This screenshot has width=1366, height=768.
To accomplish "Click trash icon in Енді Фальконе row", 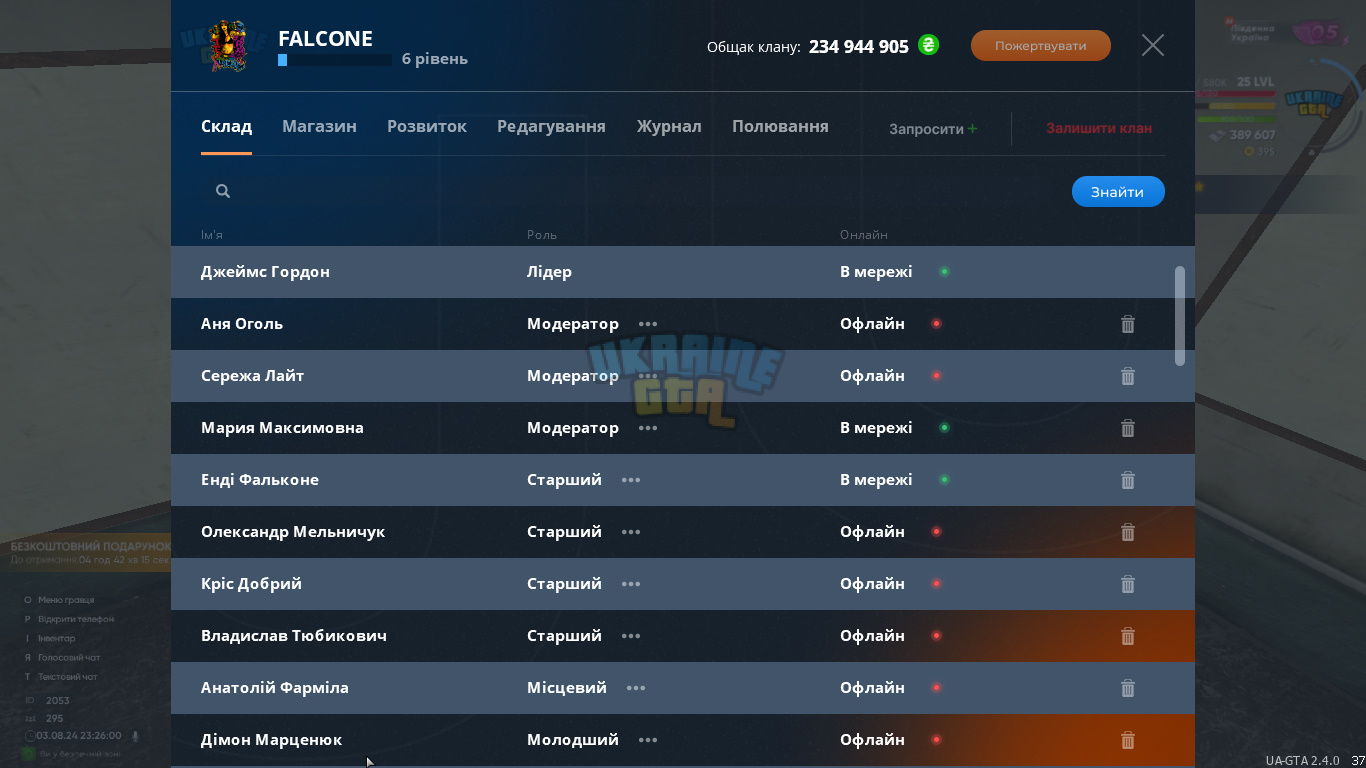I will (x=1128, y=480).
